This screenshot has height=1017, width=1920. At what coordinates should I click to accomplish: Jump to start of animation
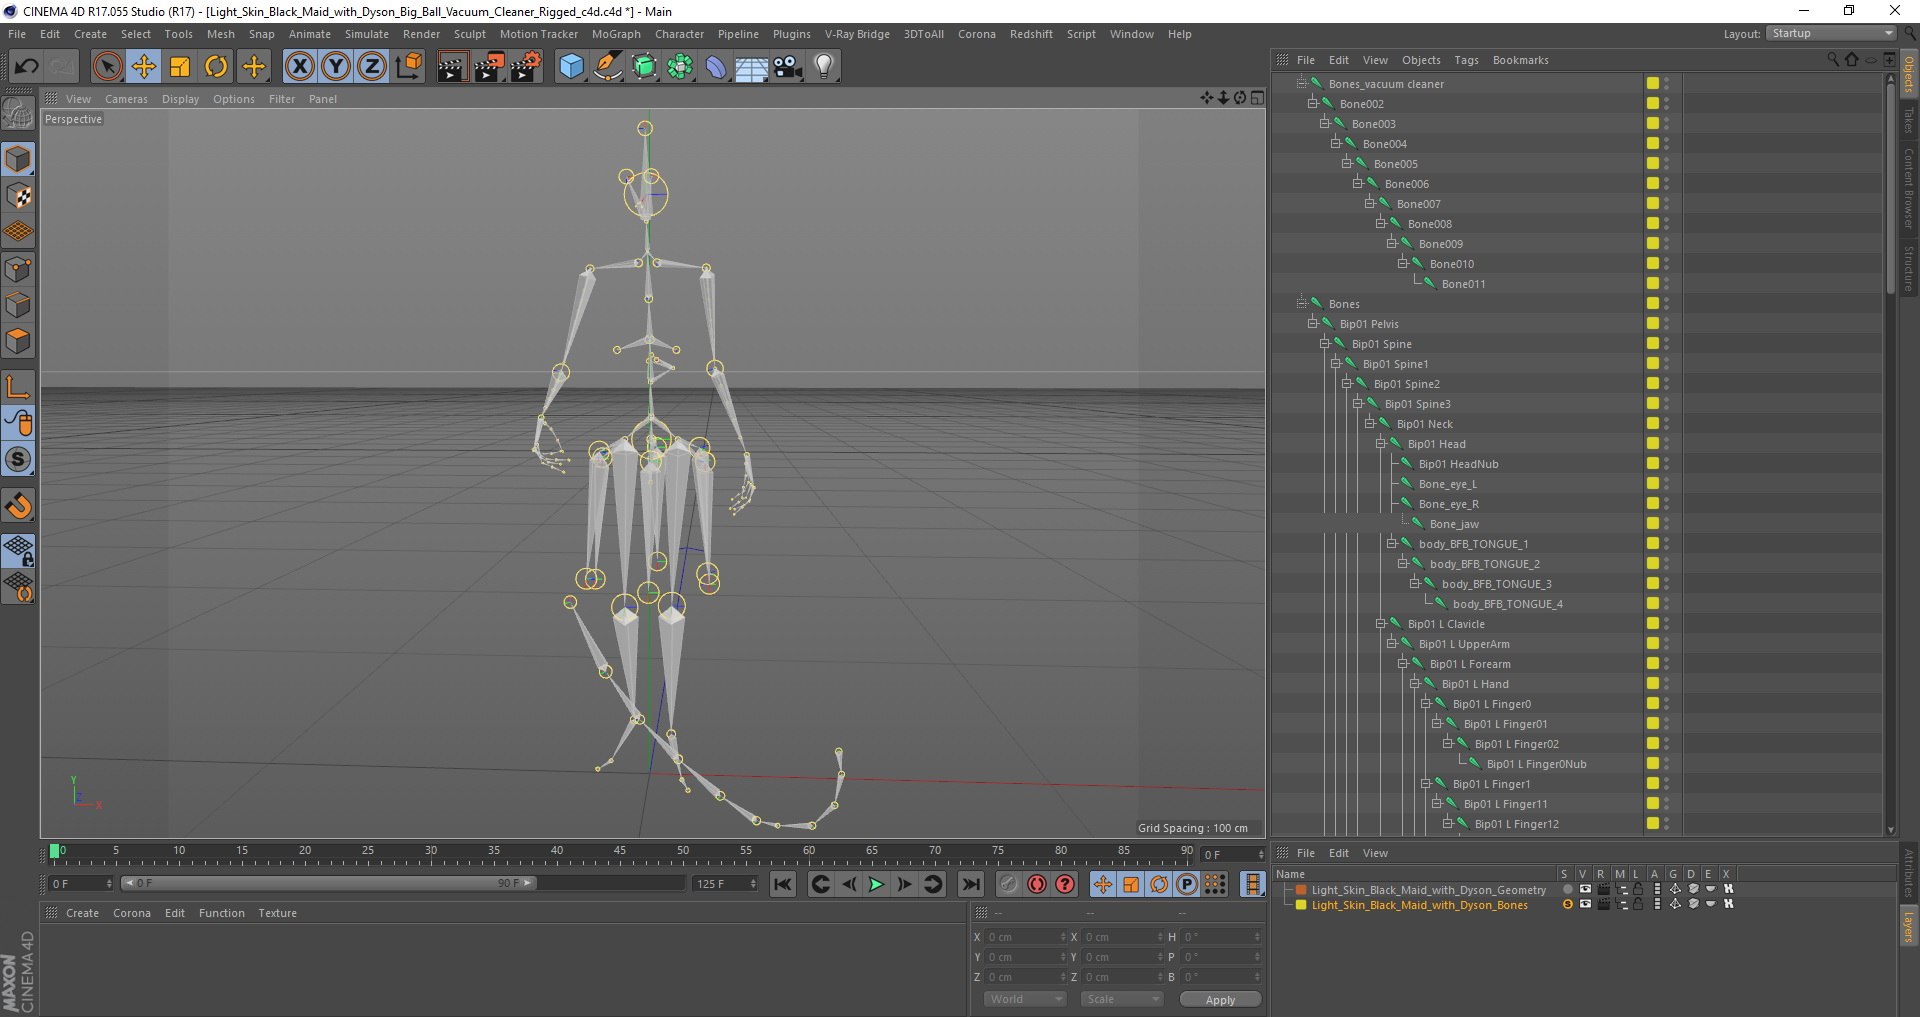tap(783, 884)
